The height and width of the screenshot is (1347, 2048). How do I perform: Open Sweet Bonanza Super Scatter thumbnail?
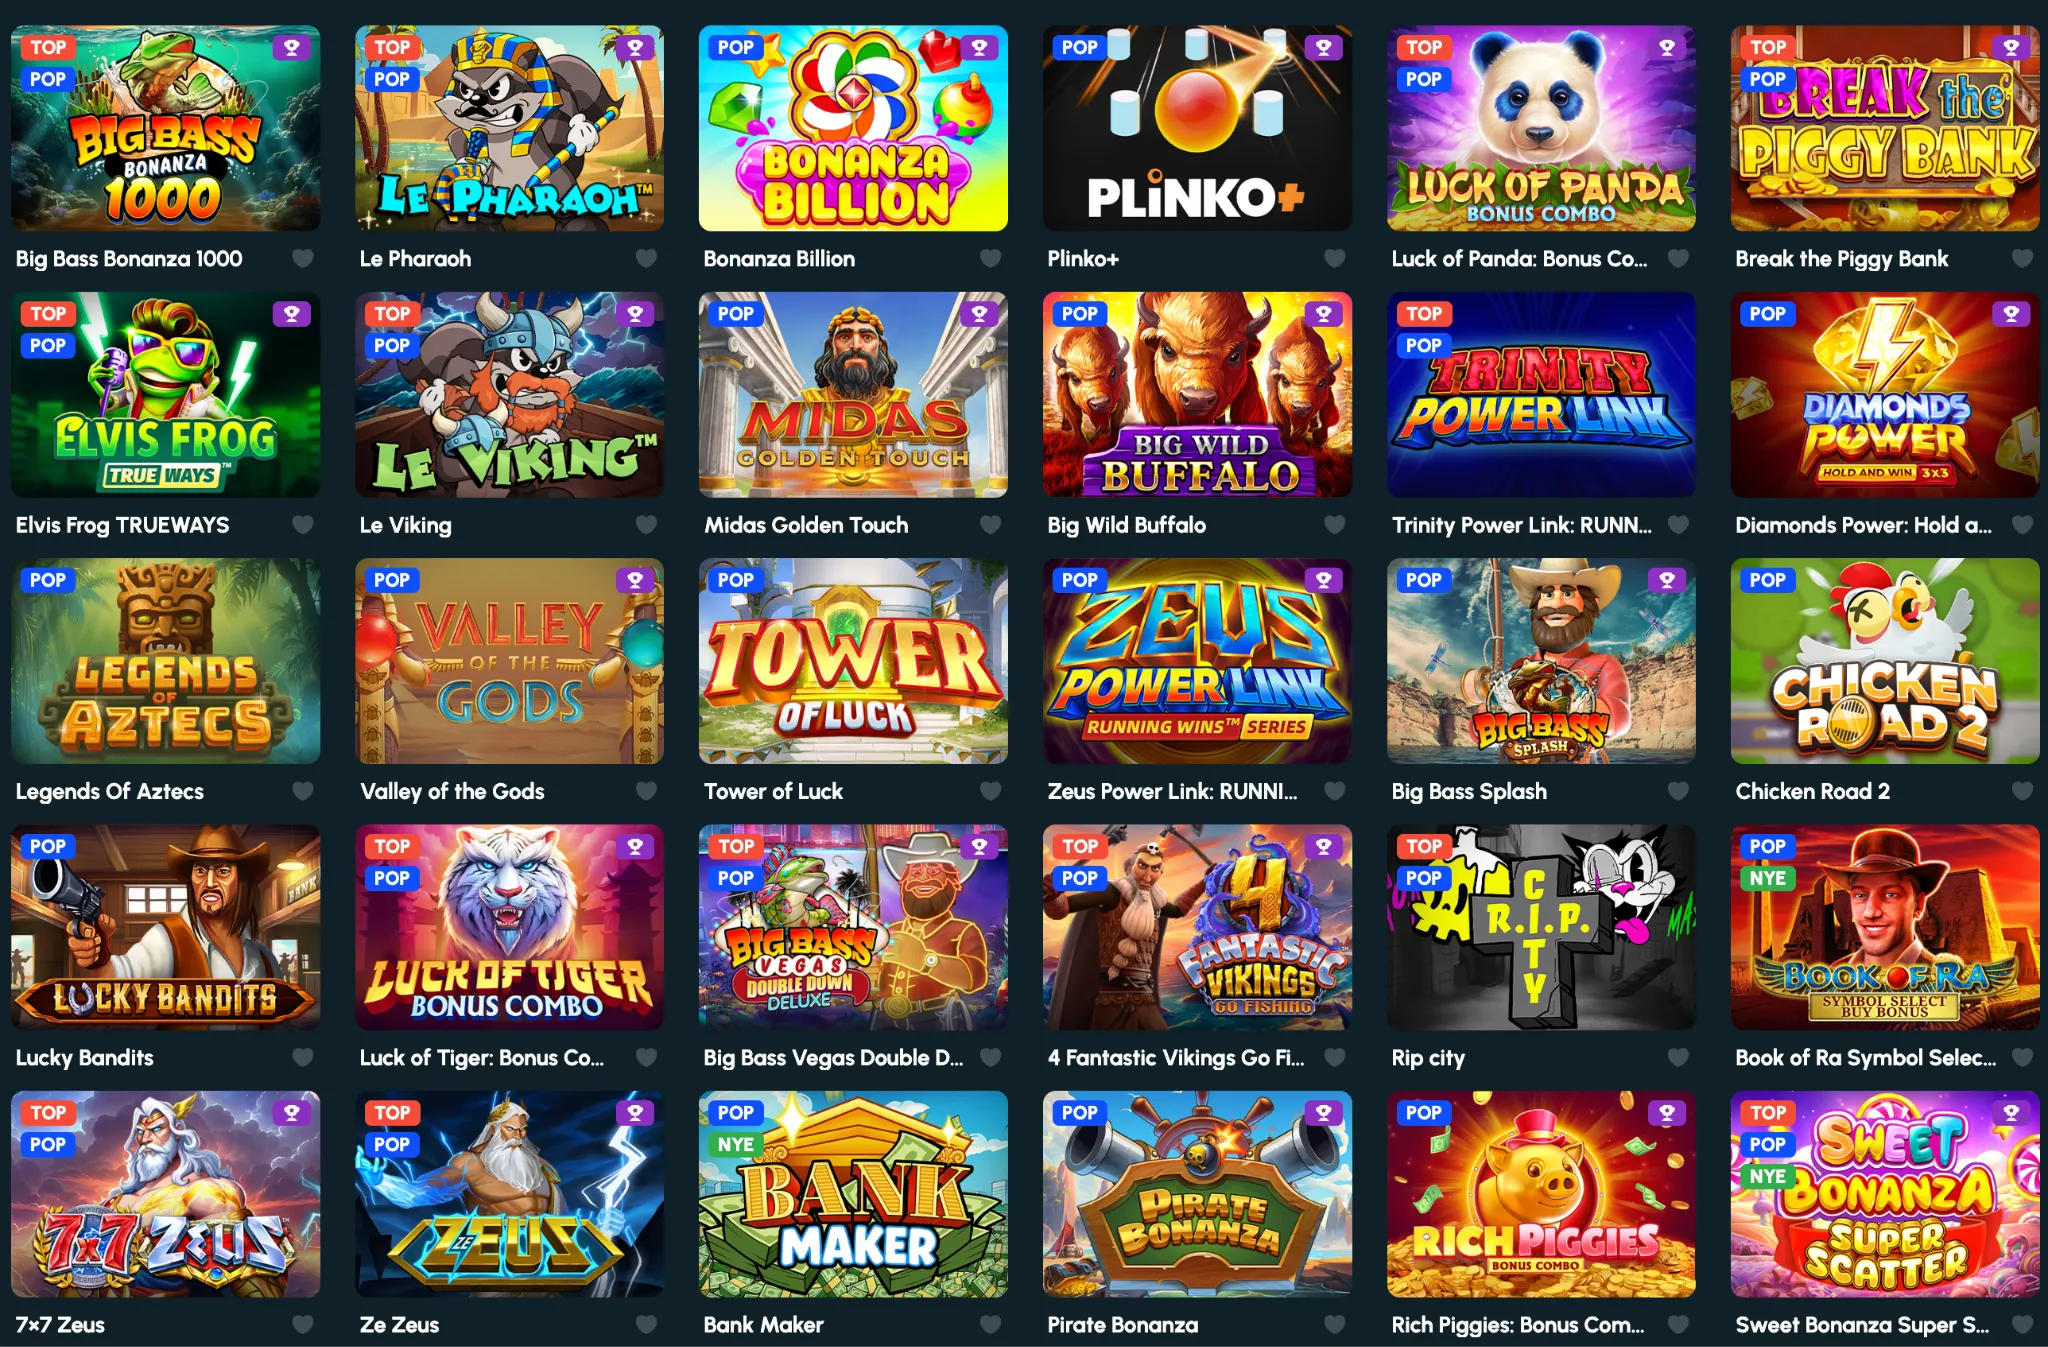pyautogui.click(x=1885, y=1194)
